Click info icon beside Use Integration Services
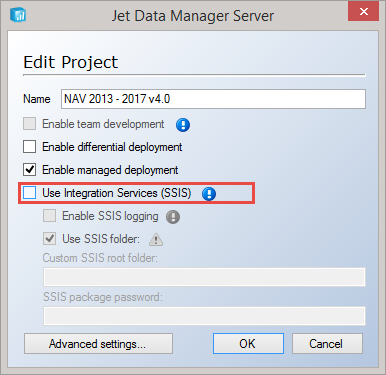The height and width of the screenshot is (375, 386). [x=209, y=193]
